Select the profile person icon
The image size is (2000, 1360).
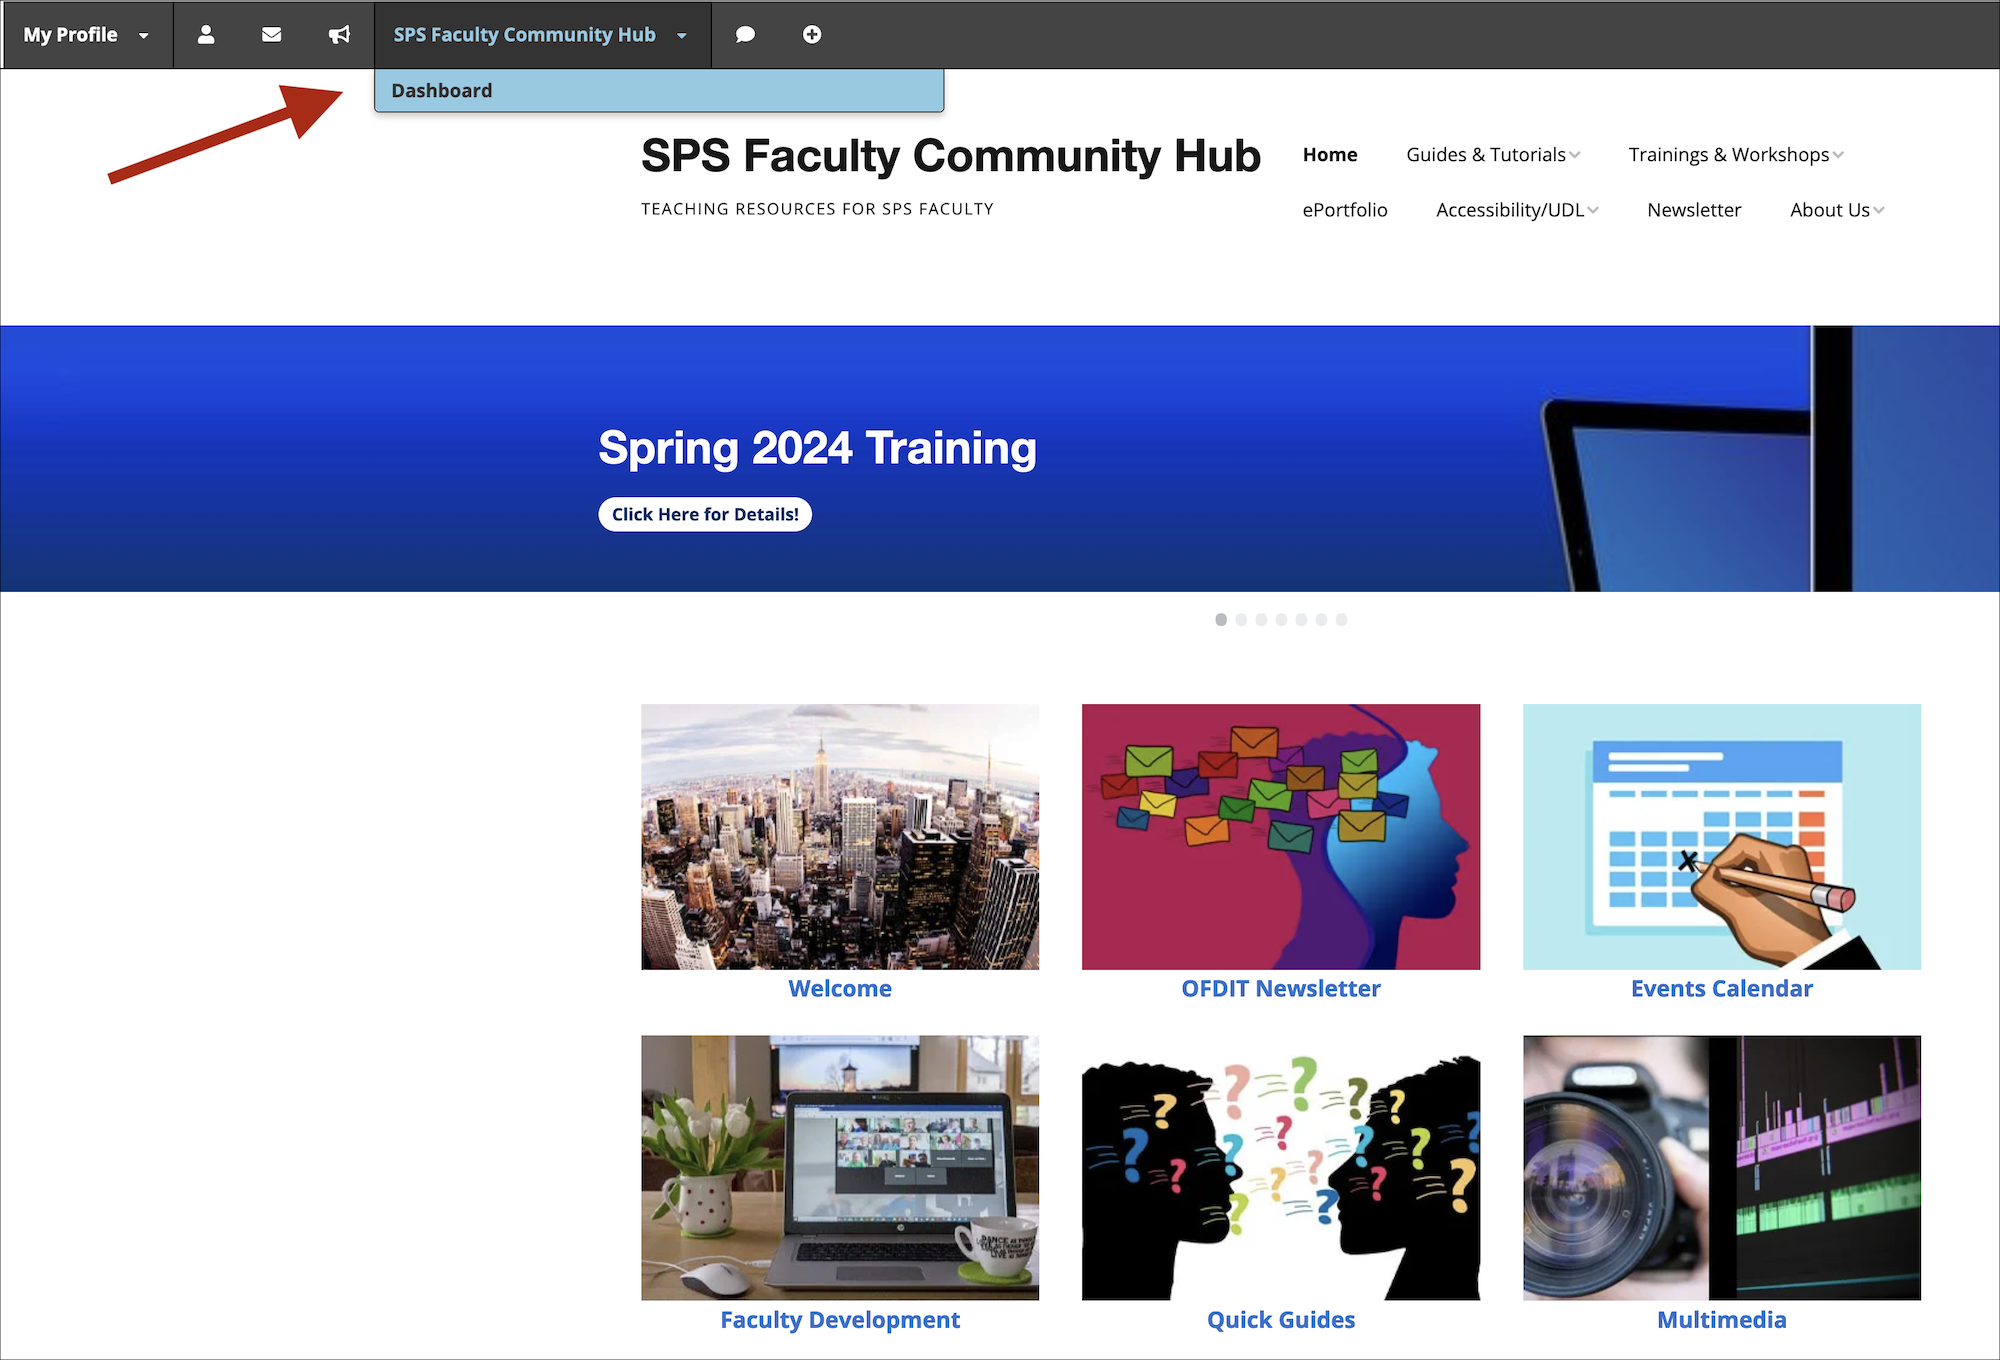pos(206,34)
